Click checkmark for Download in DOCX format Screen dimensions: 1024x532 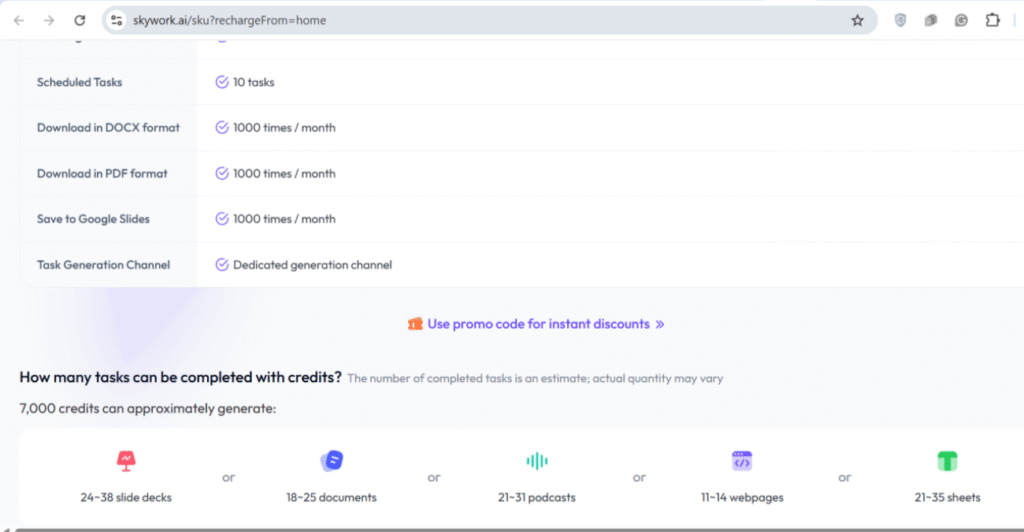click(x=222, y=128)
